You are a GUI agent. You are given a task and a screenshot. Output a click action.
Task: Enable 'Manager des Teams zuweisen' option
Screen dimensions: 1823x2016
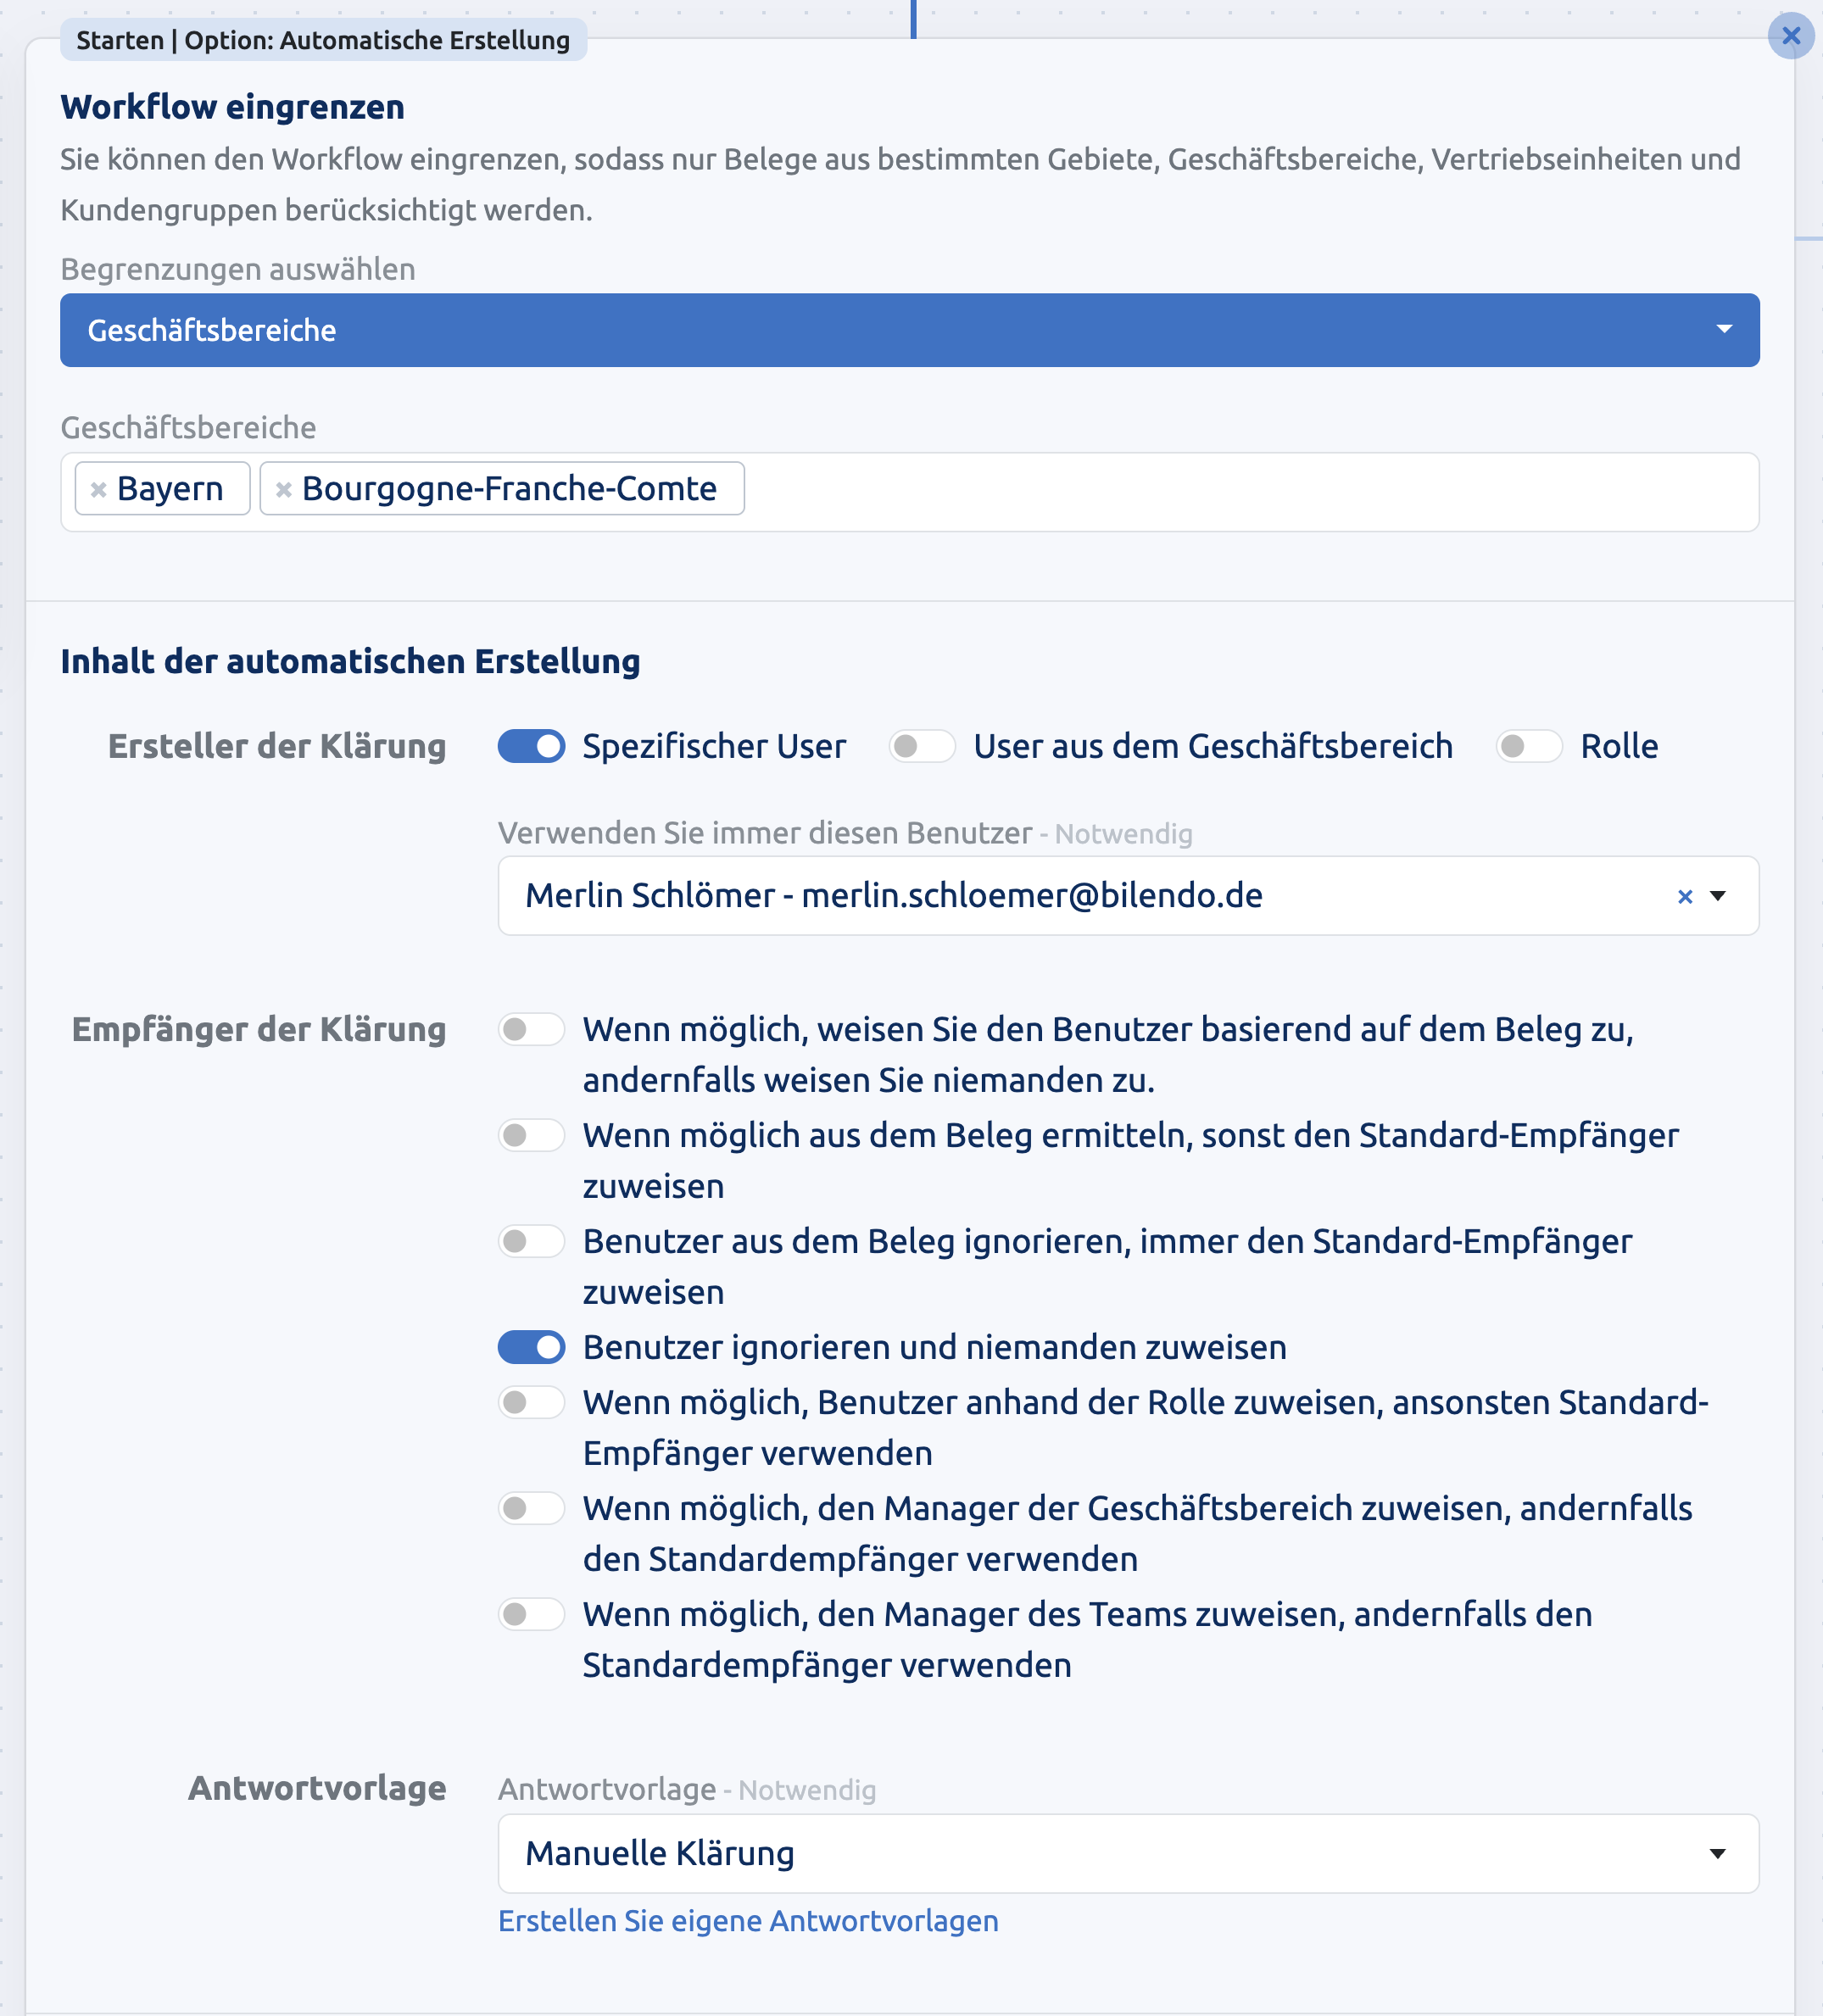click(531, 1614)
